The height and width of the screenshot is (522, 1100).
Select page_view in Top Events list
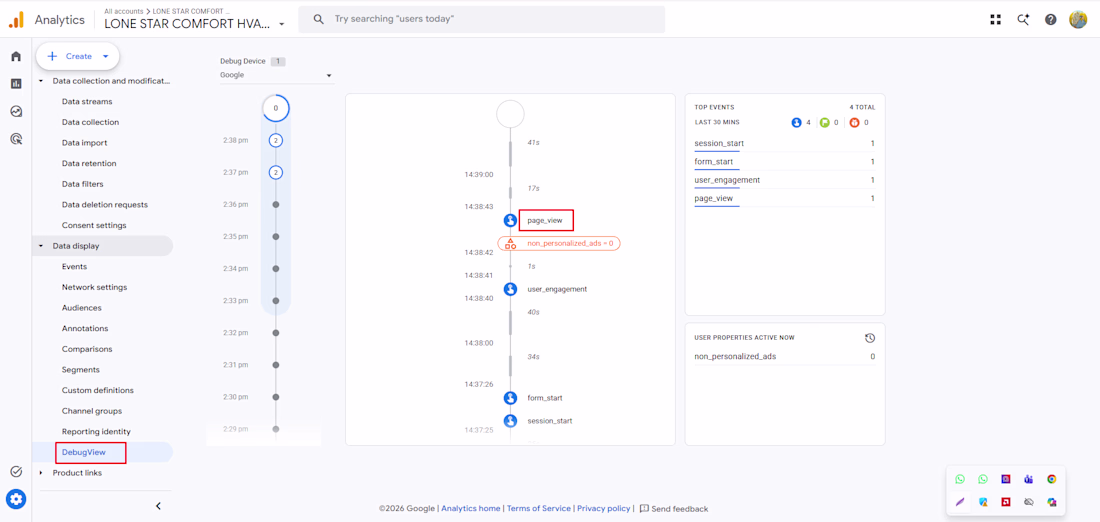713,199
